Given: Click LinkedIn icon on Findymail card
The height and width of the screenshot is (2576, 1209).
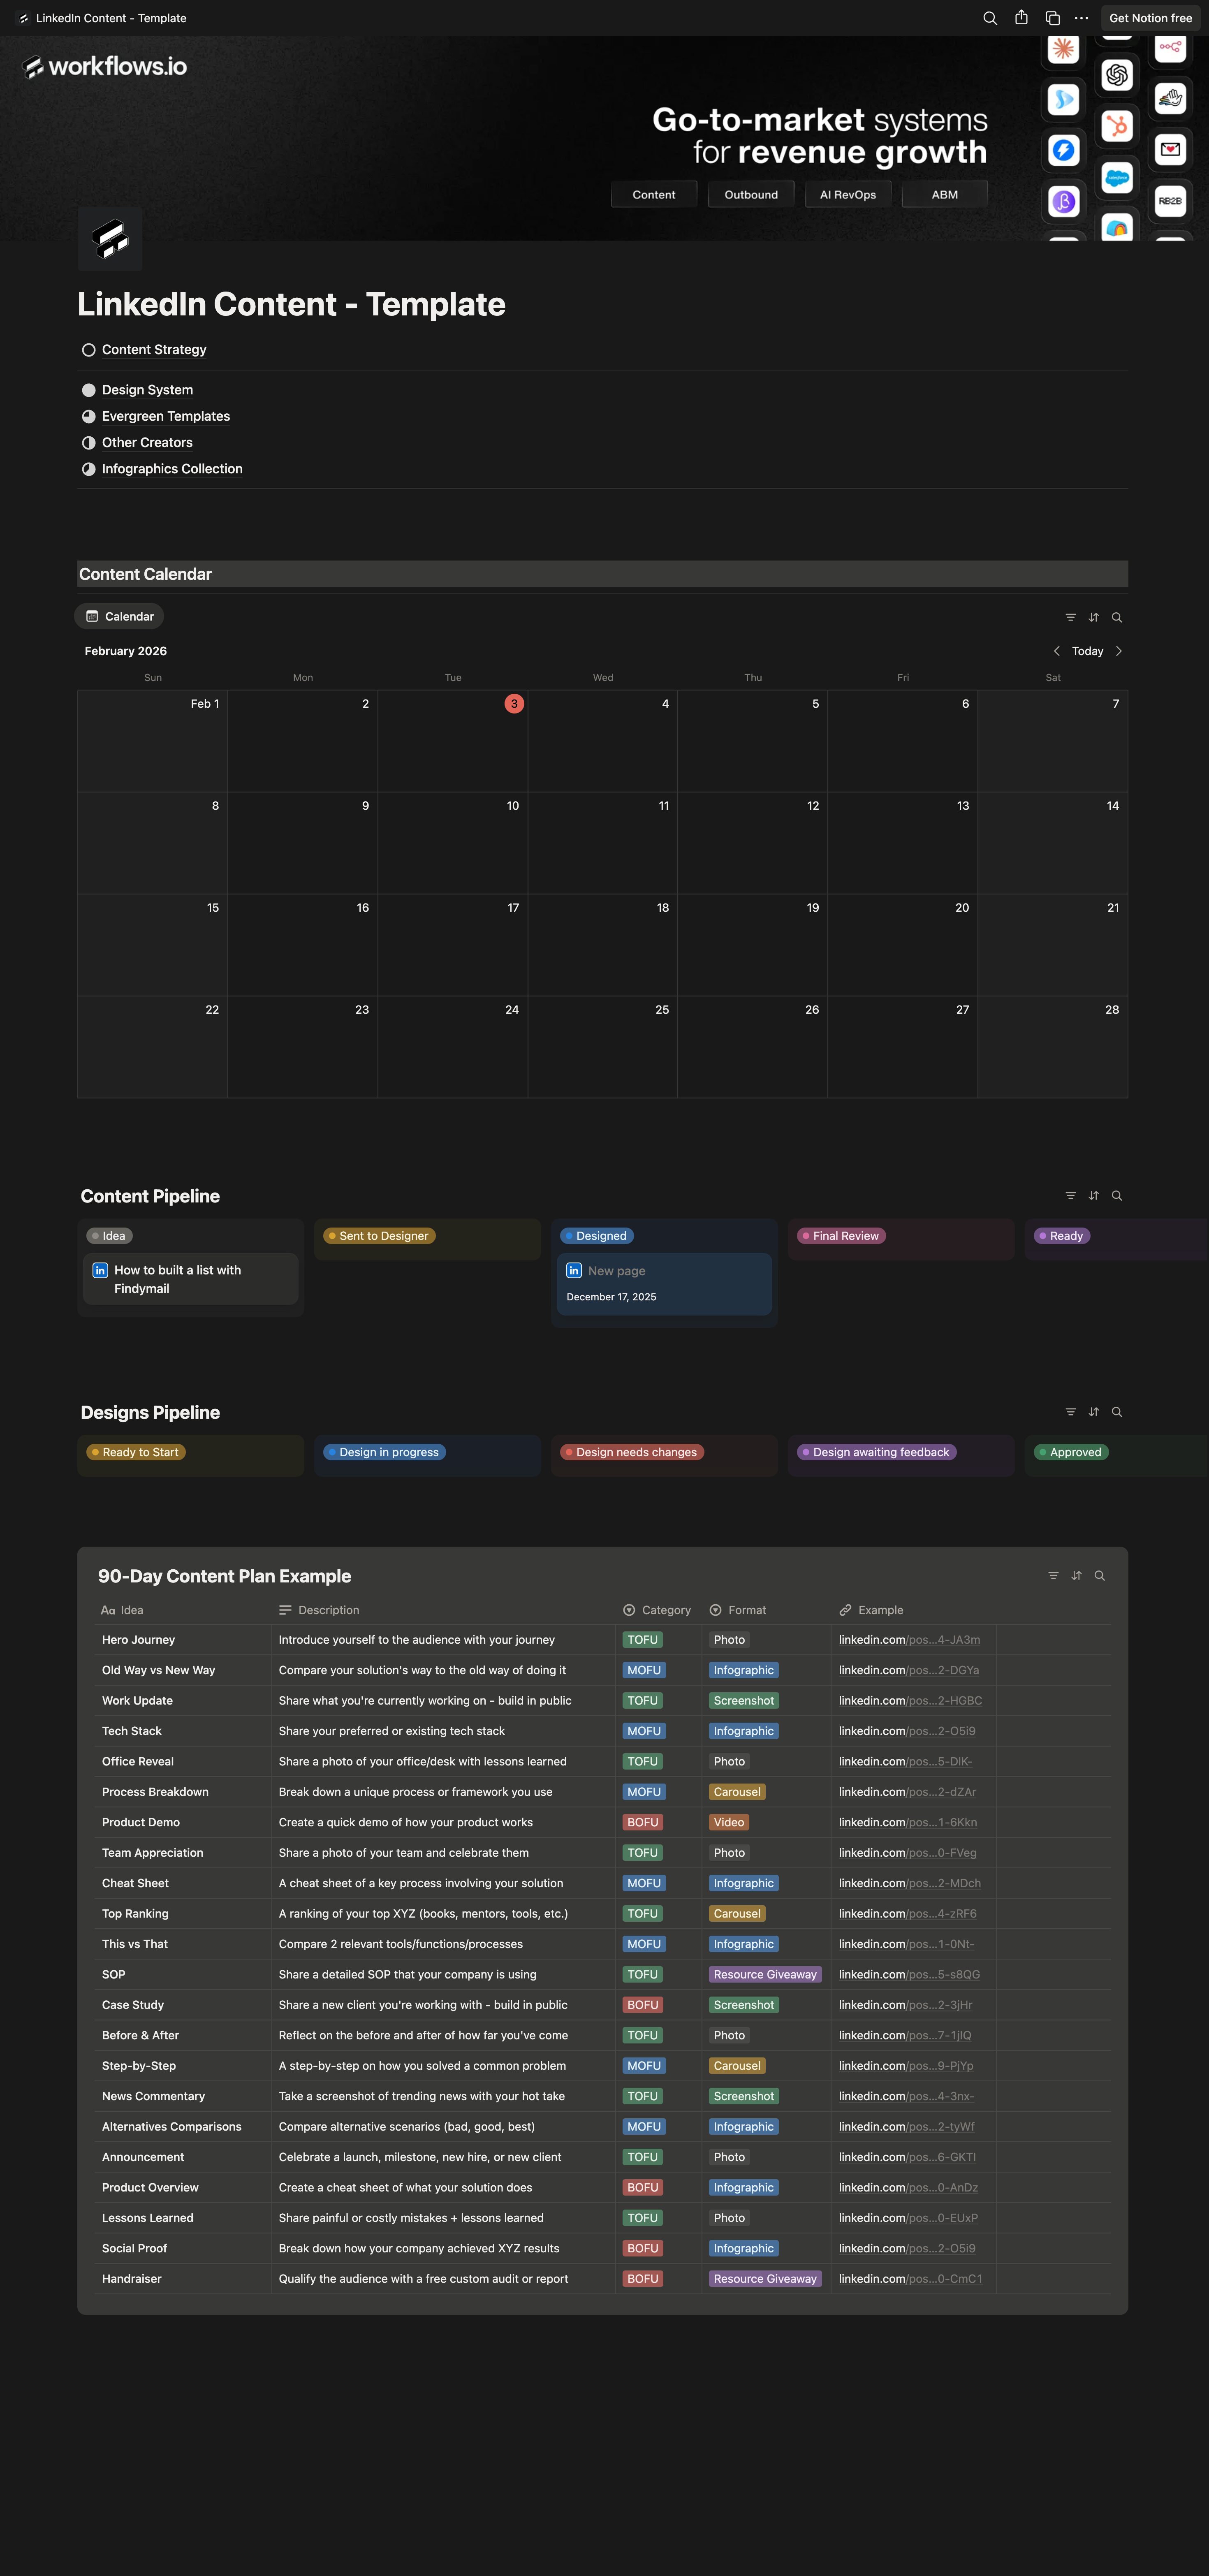Looking at the screenshot, I should (x=100, y=1270).
